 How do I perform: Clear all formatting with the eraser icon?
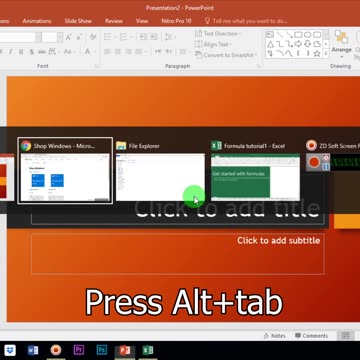(x=93, y=37)
